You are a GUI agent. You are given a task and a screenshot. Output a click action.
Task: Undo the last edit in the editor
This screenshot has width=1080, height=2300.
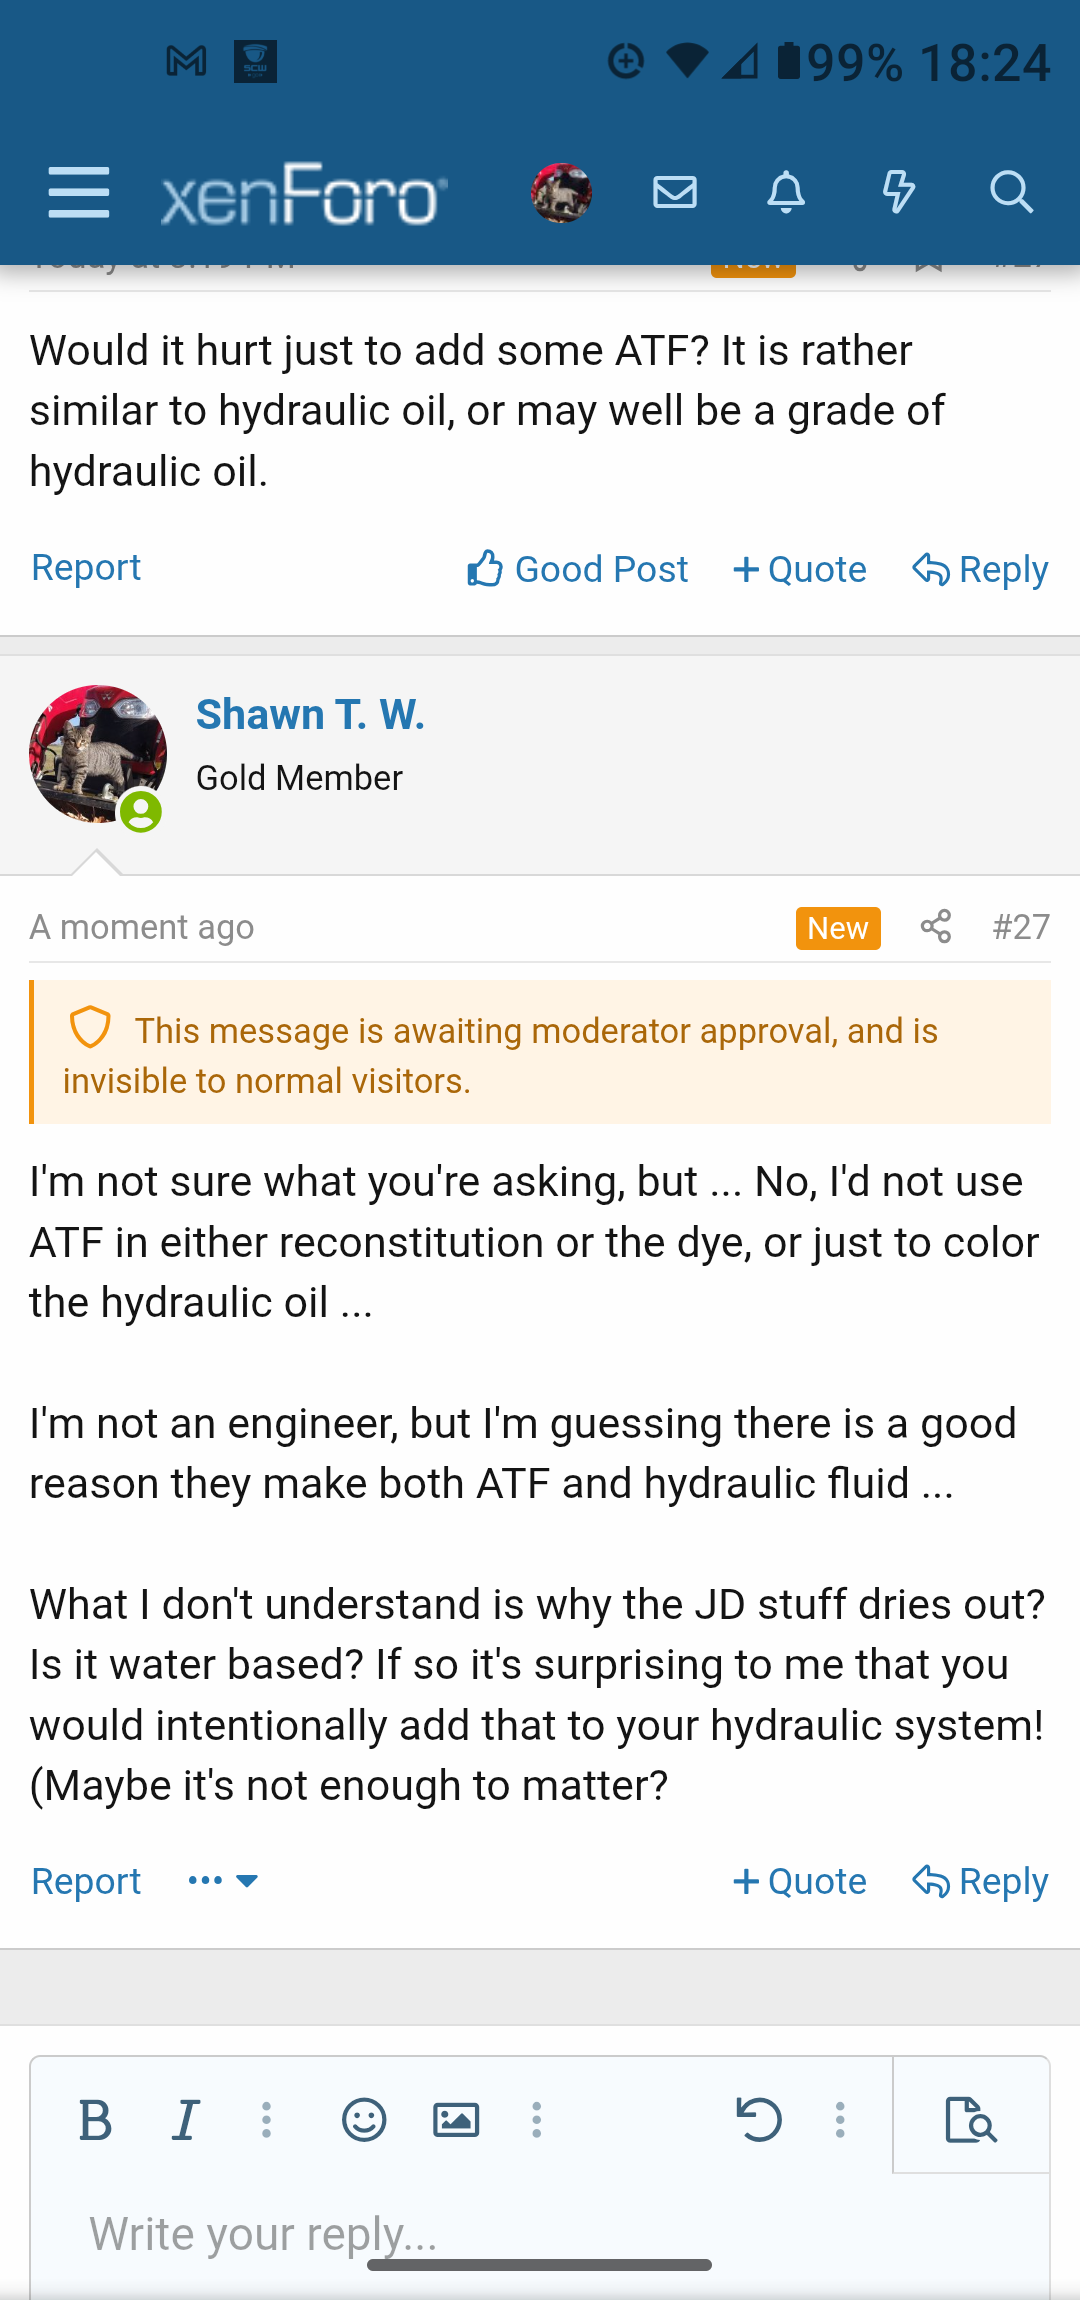point(759,2119)
